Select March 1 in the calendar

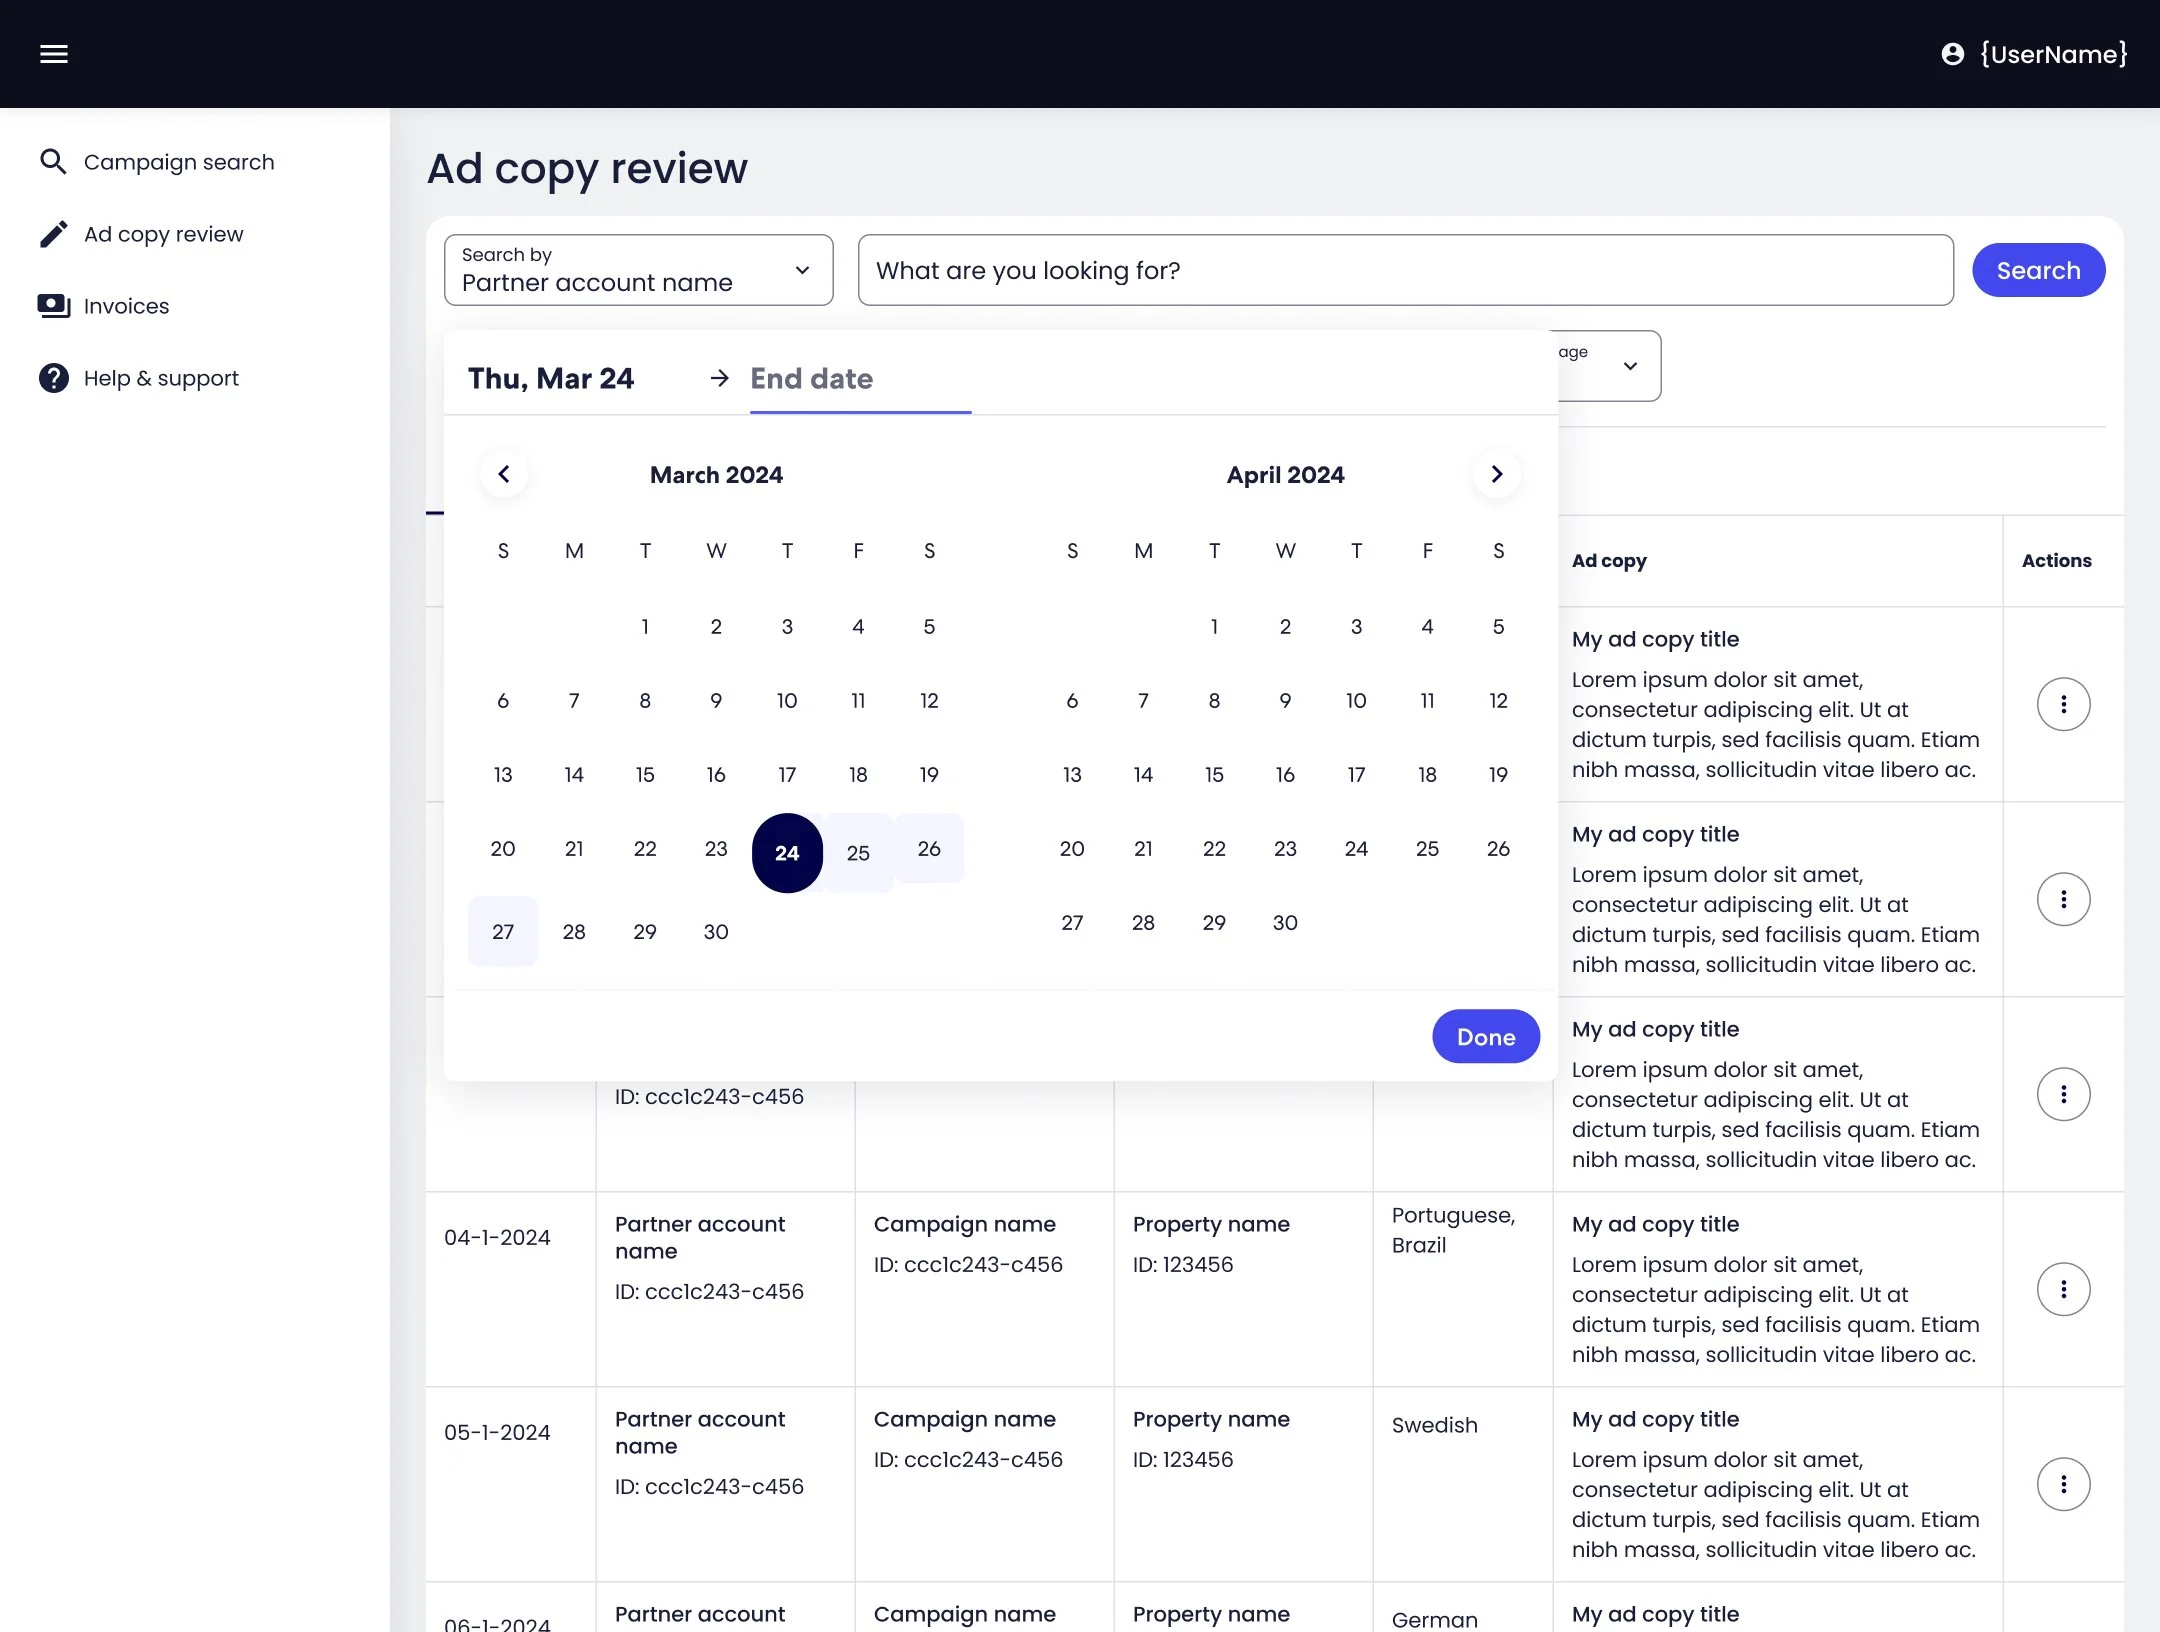645,626
